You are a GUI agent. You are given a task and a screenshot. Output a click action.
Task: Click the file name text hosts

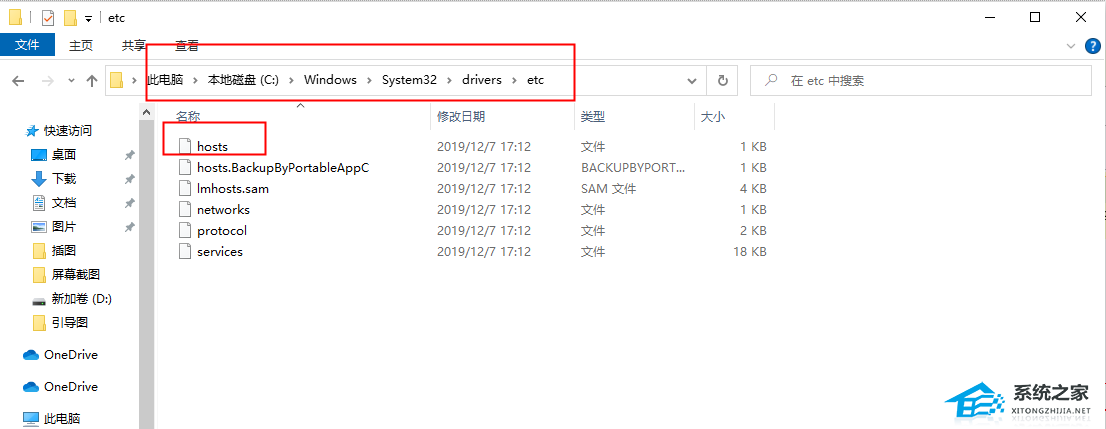click(x=212, y=147)
